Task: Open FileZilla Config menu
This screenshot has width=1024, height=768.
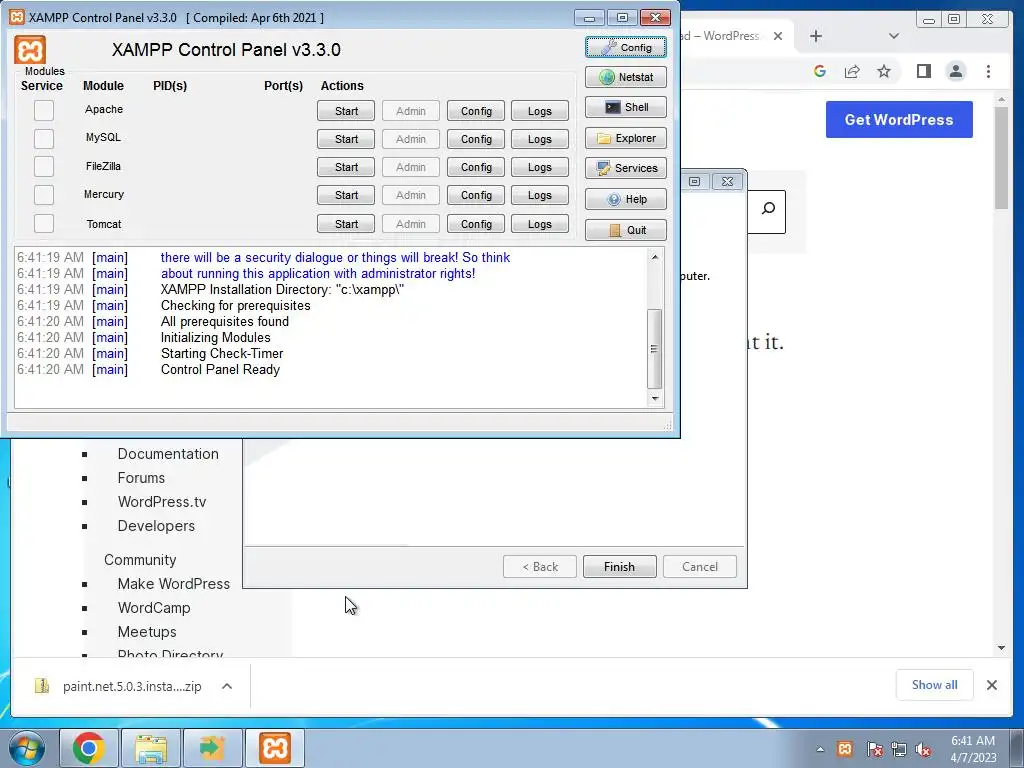Action: tap(476, 167)
